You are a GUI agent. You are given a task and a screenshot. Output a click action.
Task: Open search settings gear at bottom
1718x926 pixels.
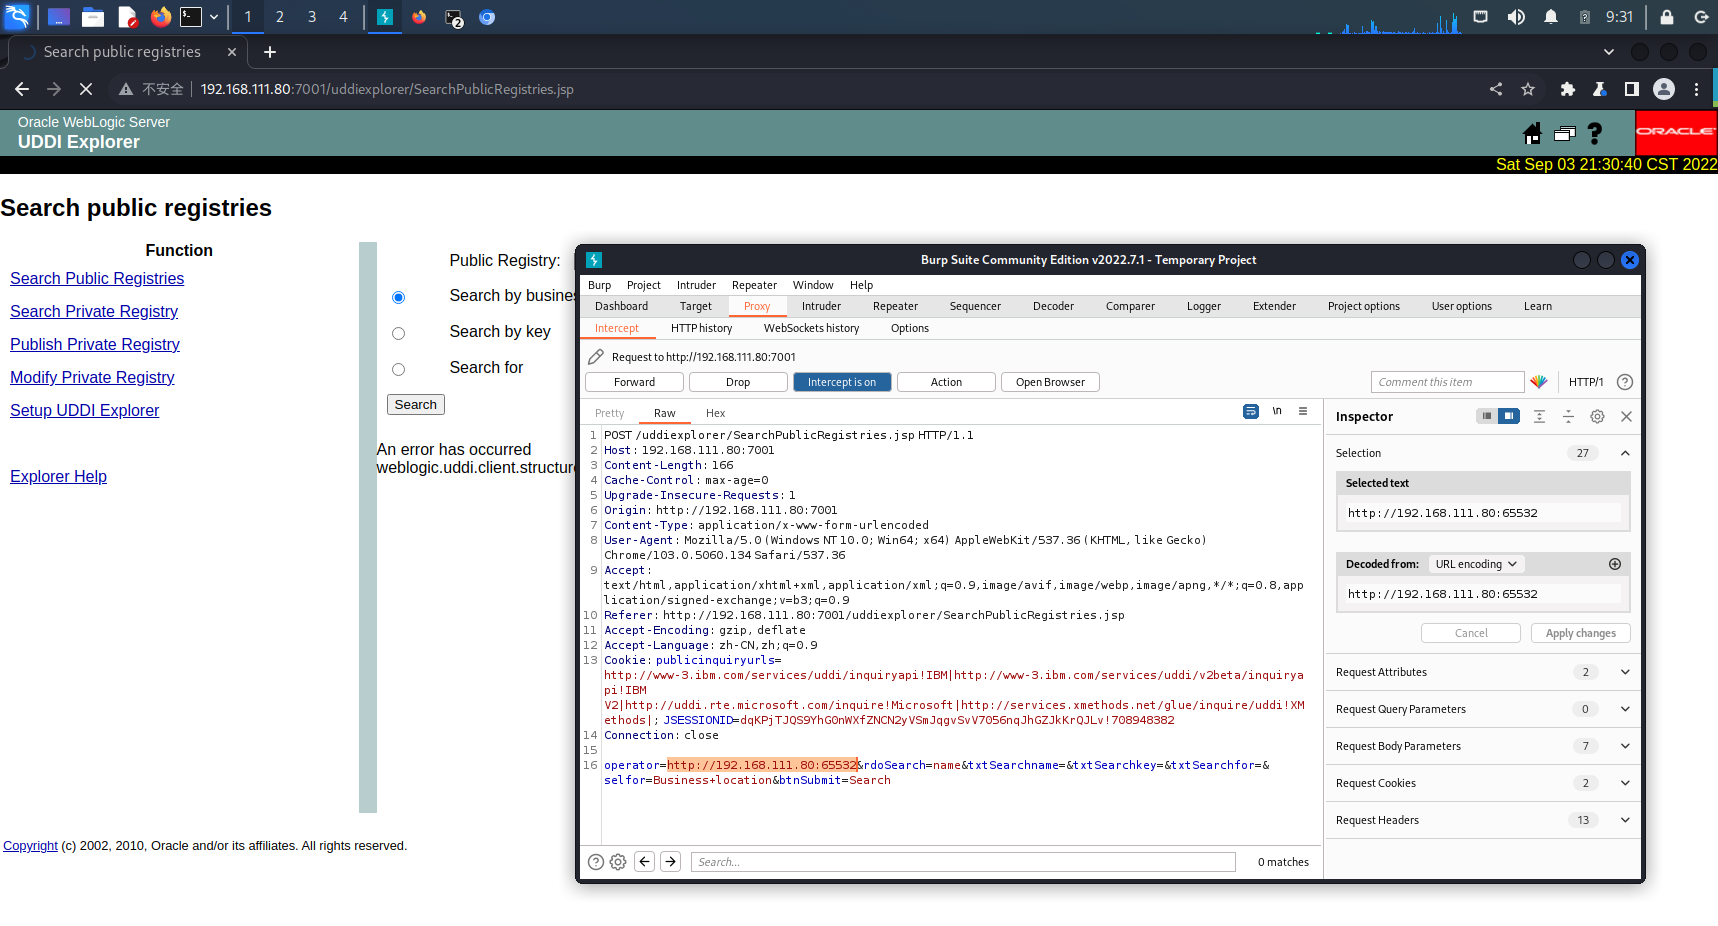point(618,862)
